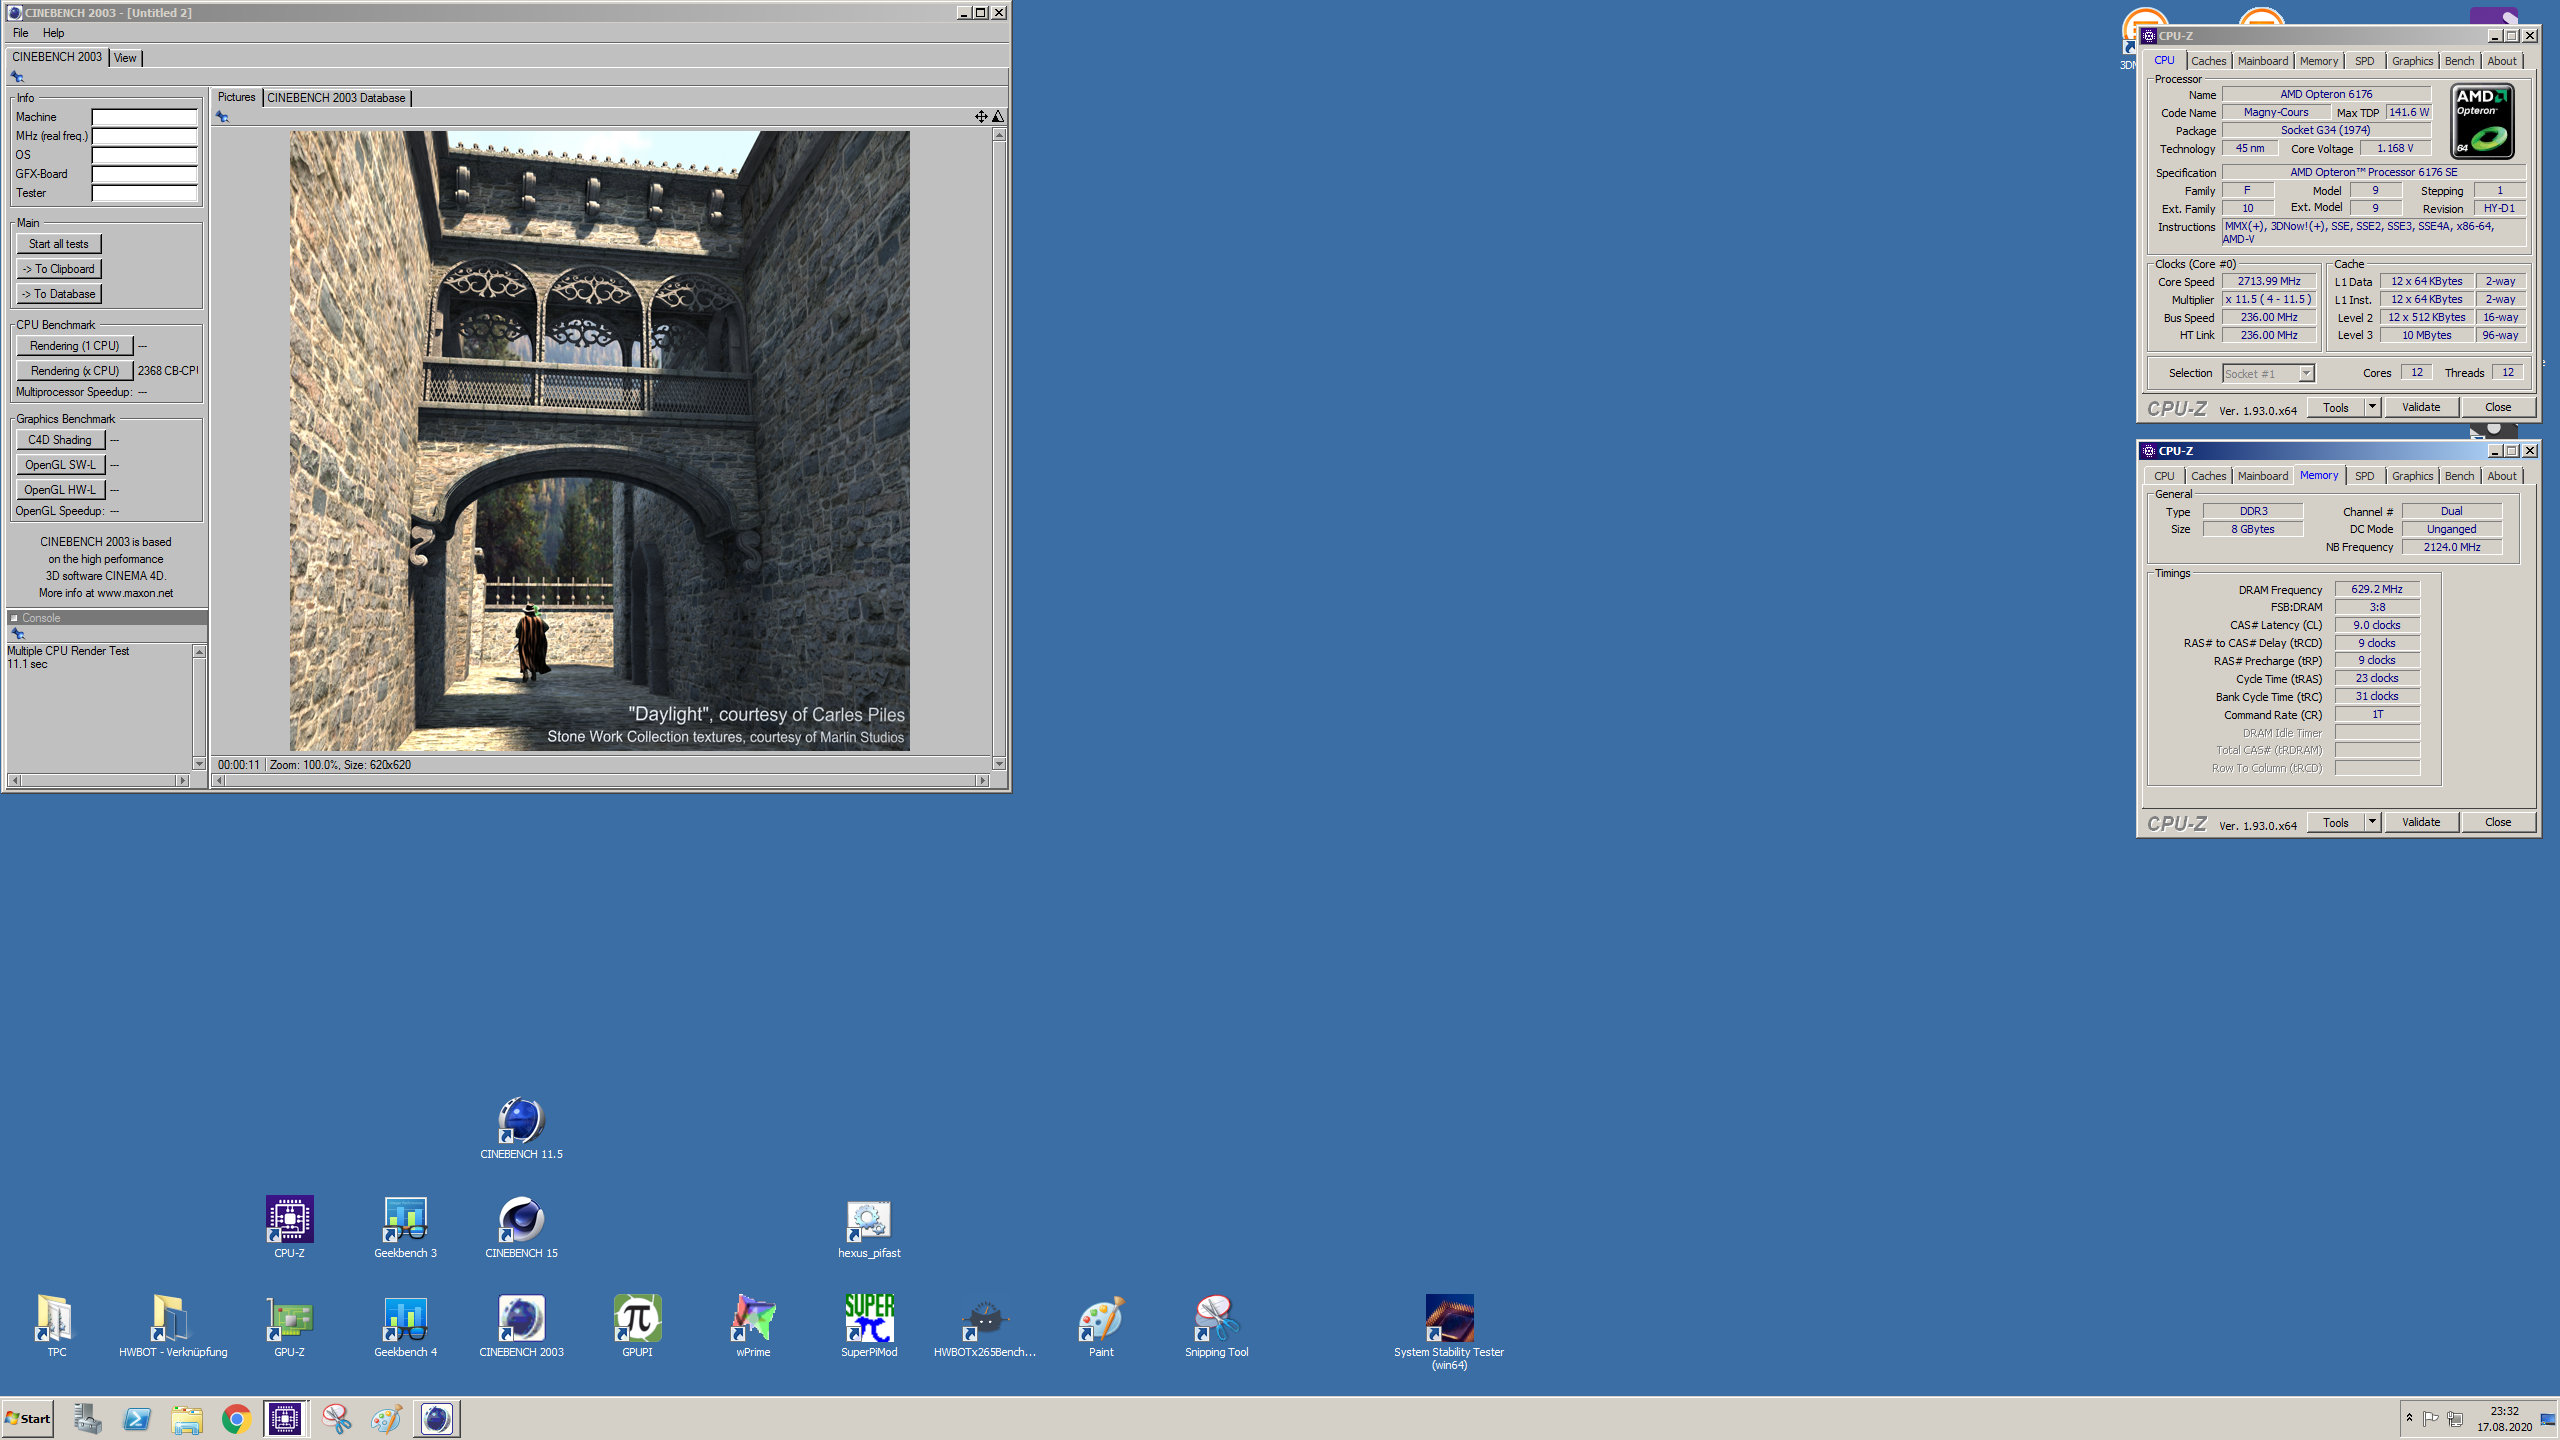The image size is (2560, 1440).
Task: Open Caches tab in top CPU-Z window
Action: [x=2208, y=61]
